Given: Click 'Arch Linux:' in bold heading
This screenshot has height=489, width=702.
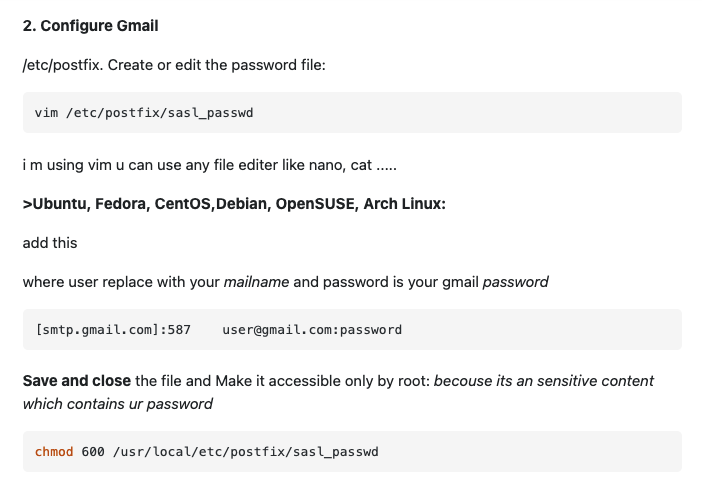Looking at the screenshot, I should tap(404, 204).
